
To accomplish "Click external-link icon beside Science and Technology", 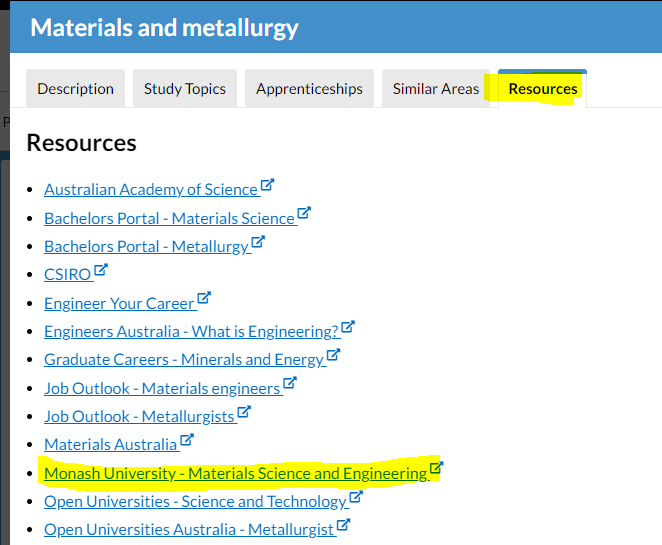I will [x=356, y=497].
